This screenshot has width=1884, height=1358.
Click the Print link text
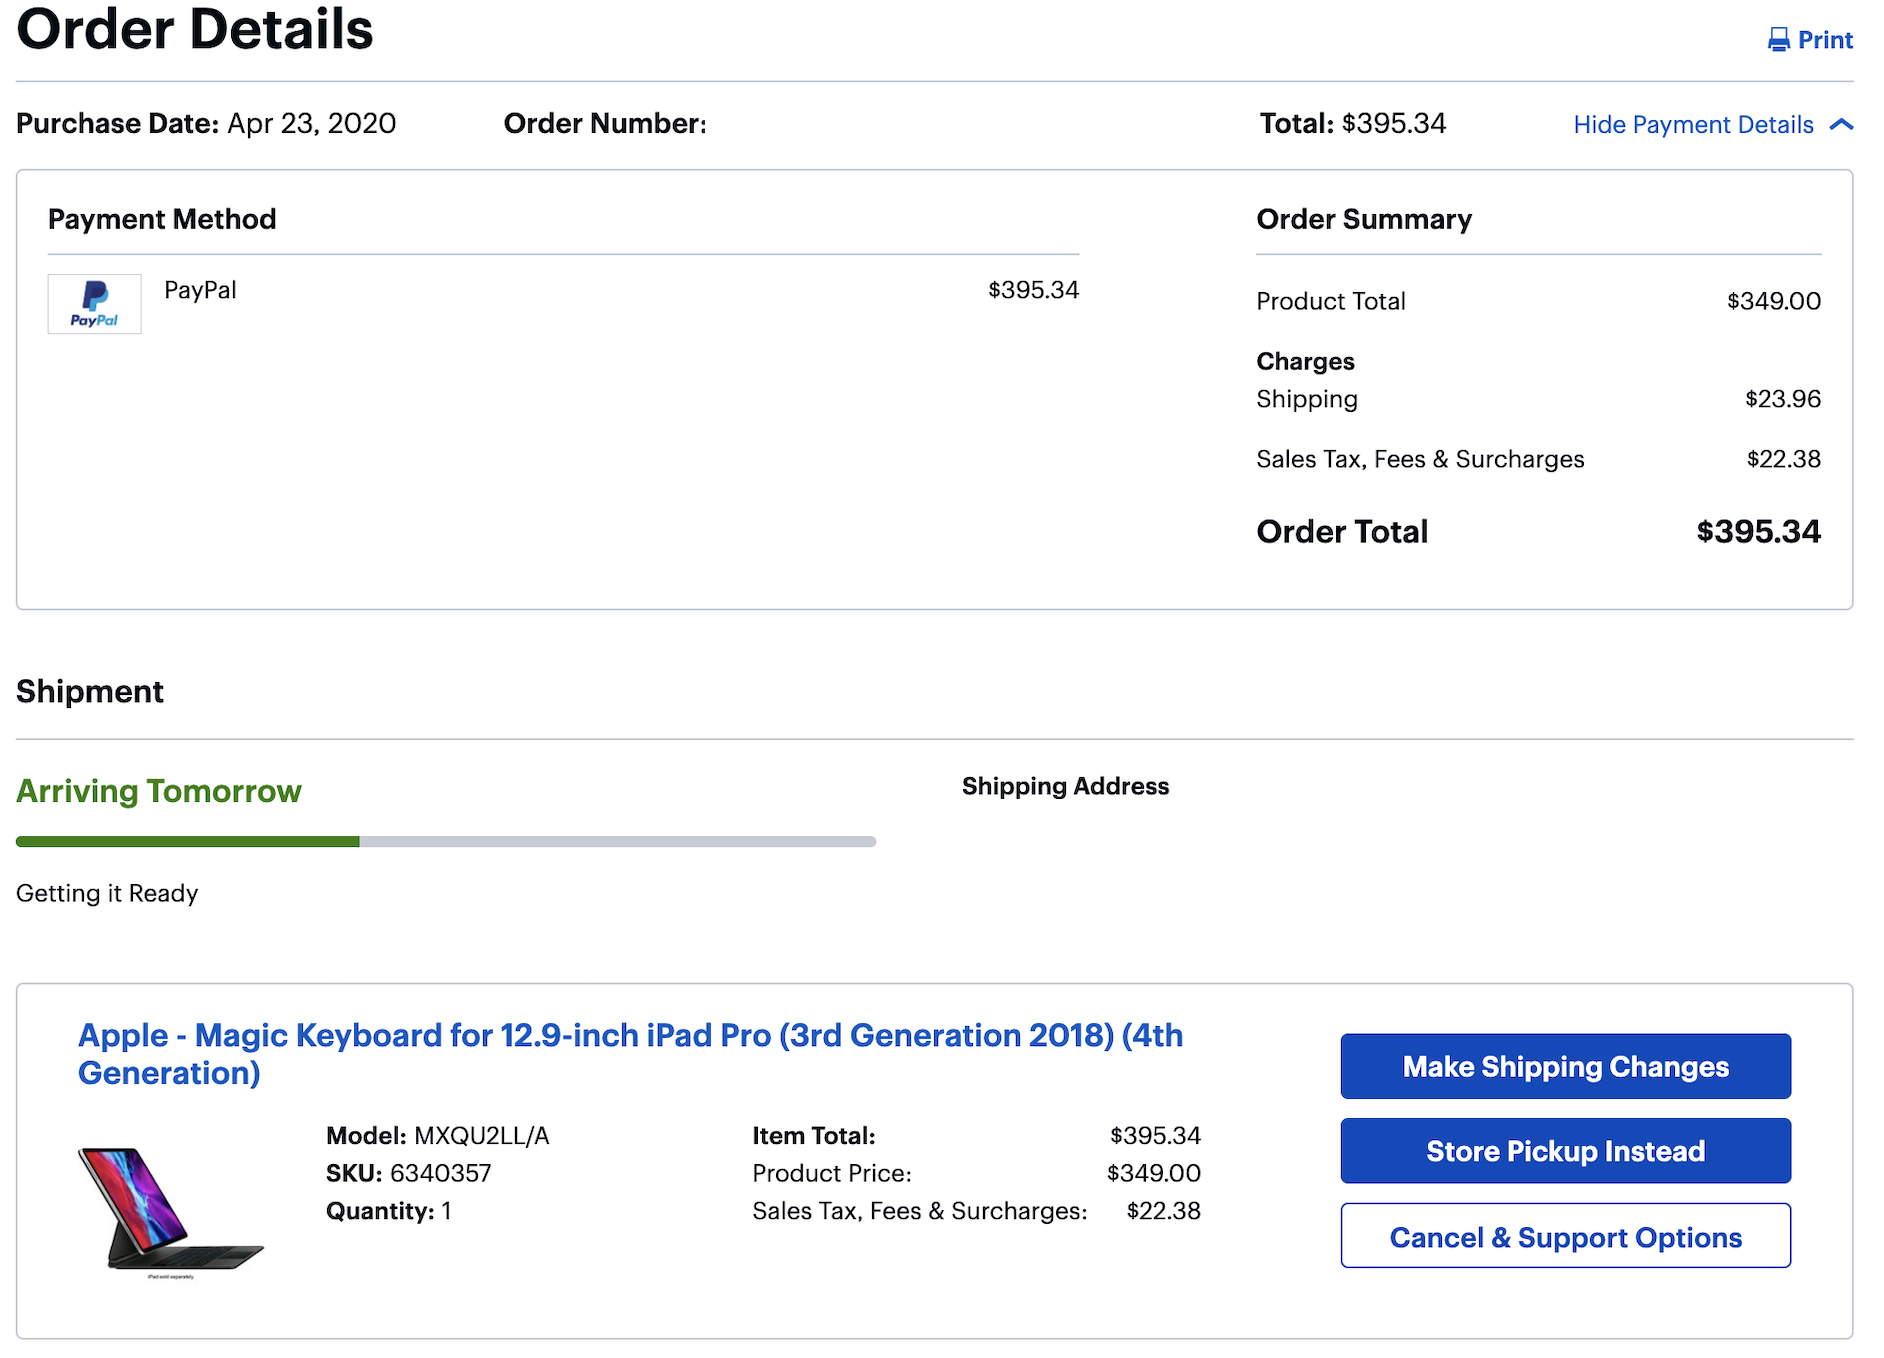pos(1825,40)
